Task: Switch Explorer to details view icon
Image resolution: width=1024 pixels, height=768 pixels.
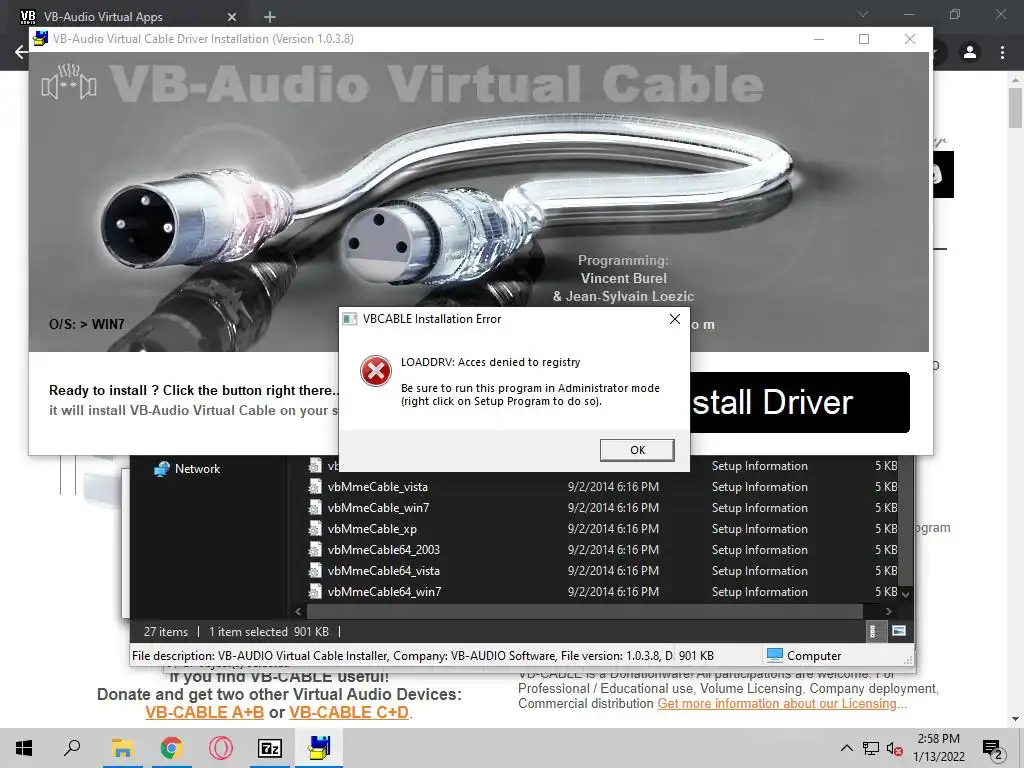Action: click(873, 631)
